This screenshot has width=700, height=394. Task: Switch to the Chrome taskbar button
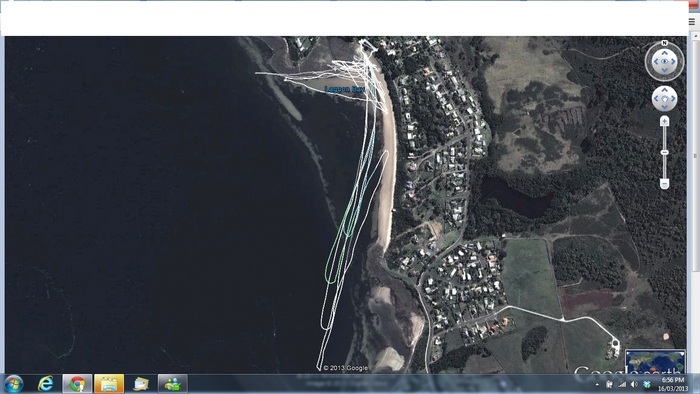coord(77,384)
